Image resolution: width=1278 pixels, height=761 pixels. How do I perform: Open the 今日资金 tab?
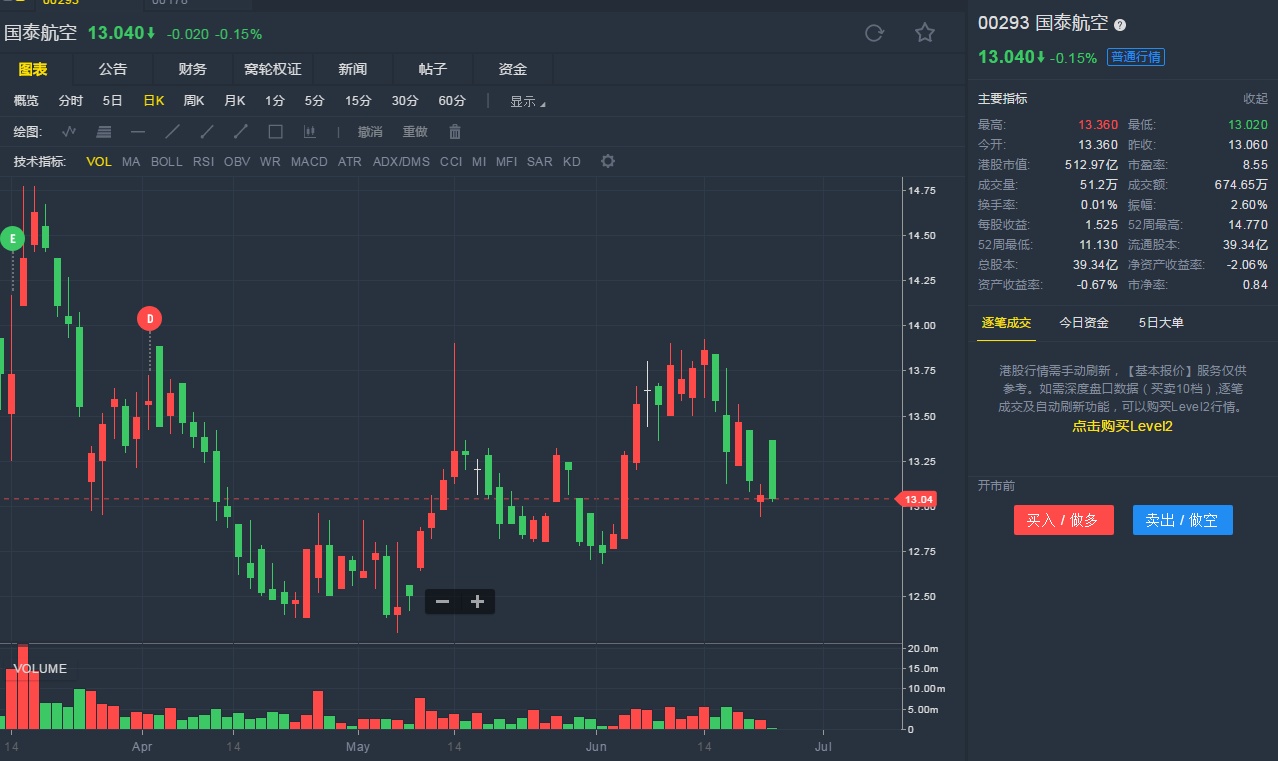(1084, 322)
